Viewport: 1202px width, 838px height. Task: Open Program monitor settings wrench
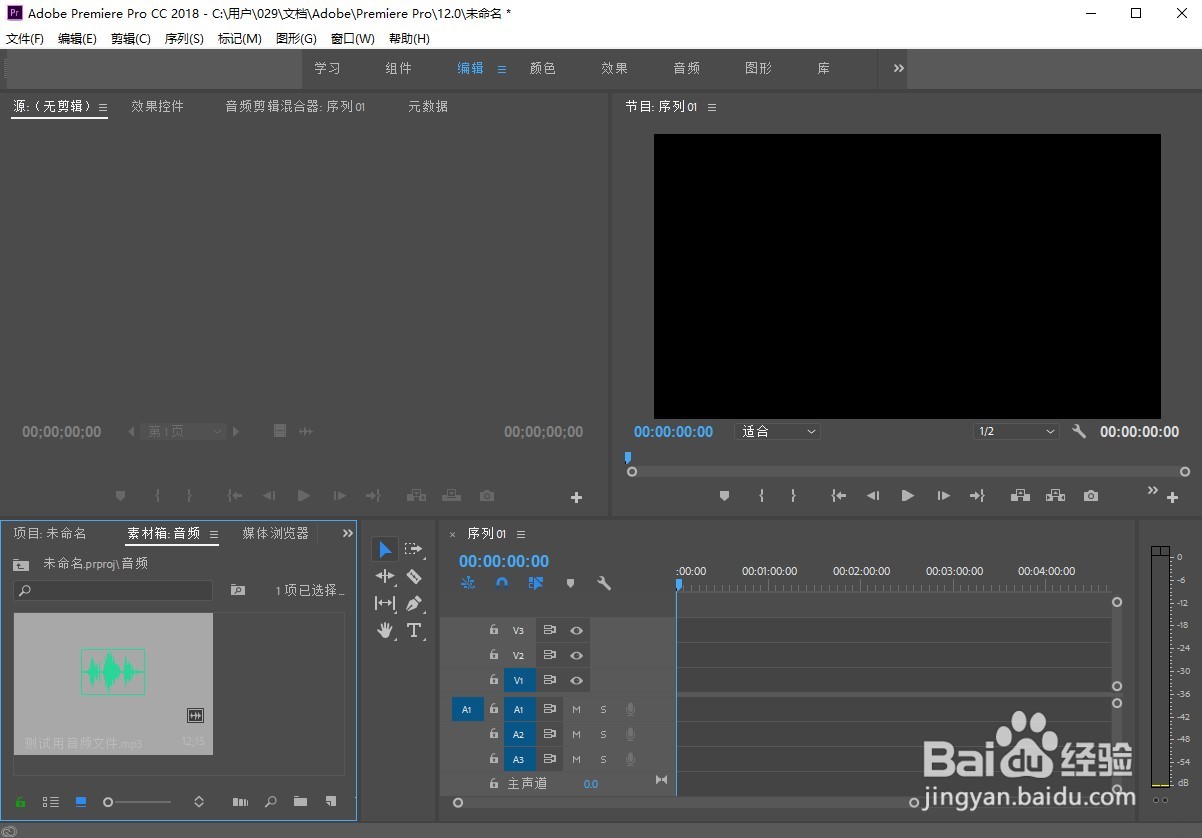[x=1079, y=431]
